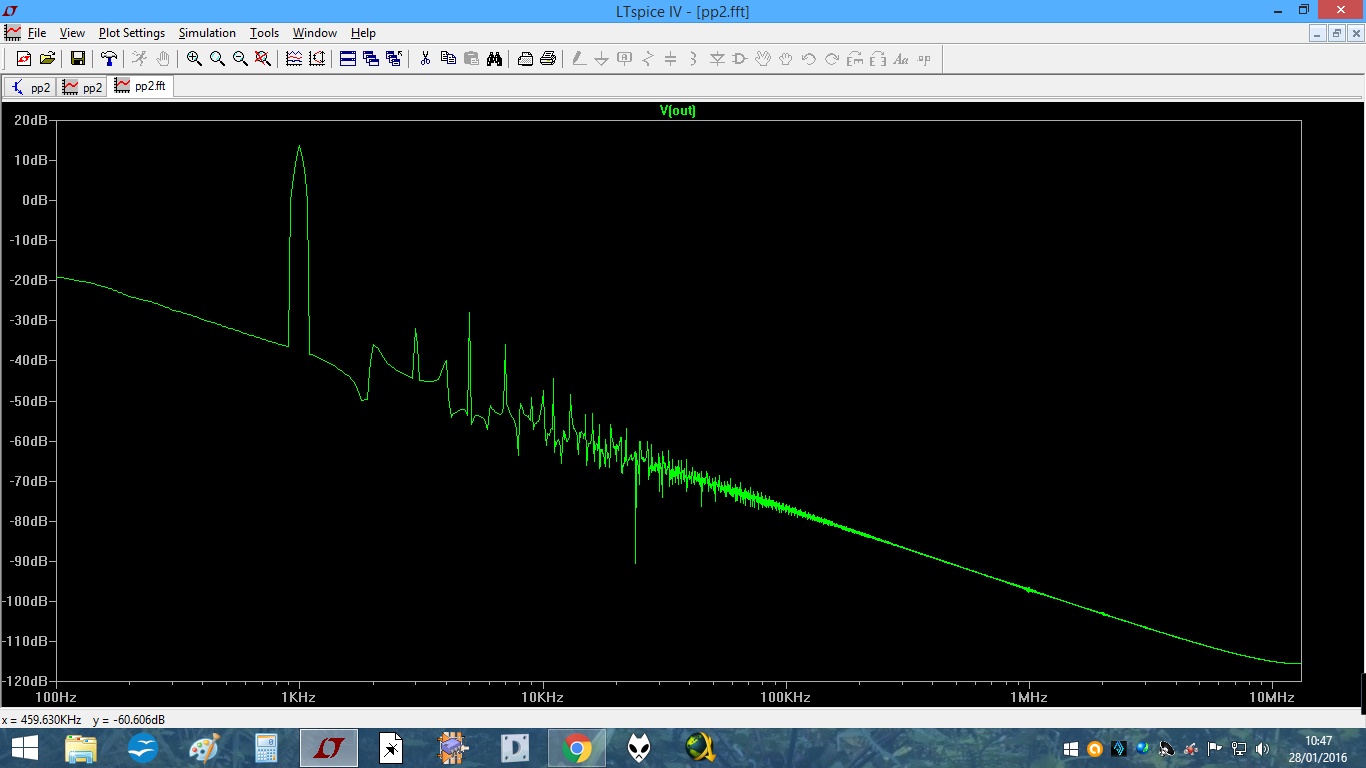Click the 10MHz horizontal axis label
1366x768 pixels.
[1272, 697]
